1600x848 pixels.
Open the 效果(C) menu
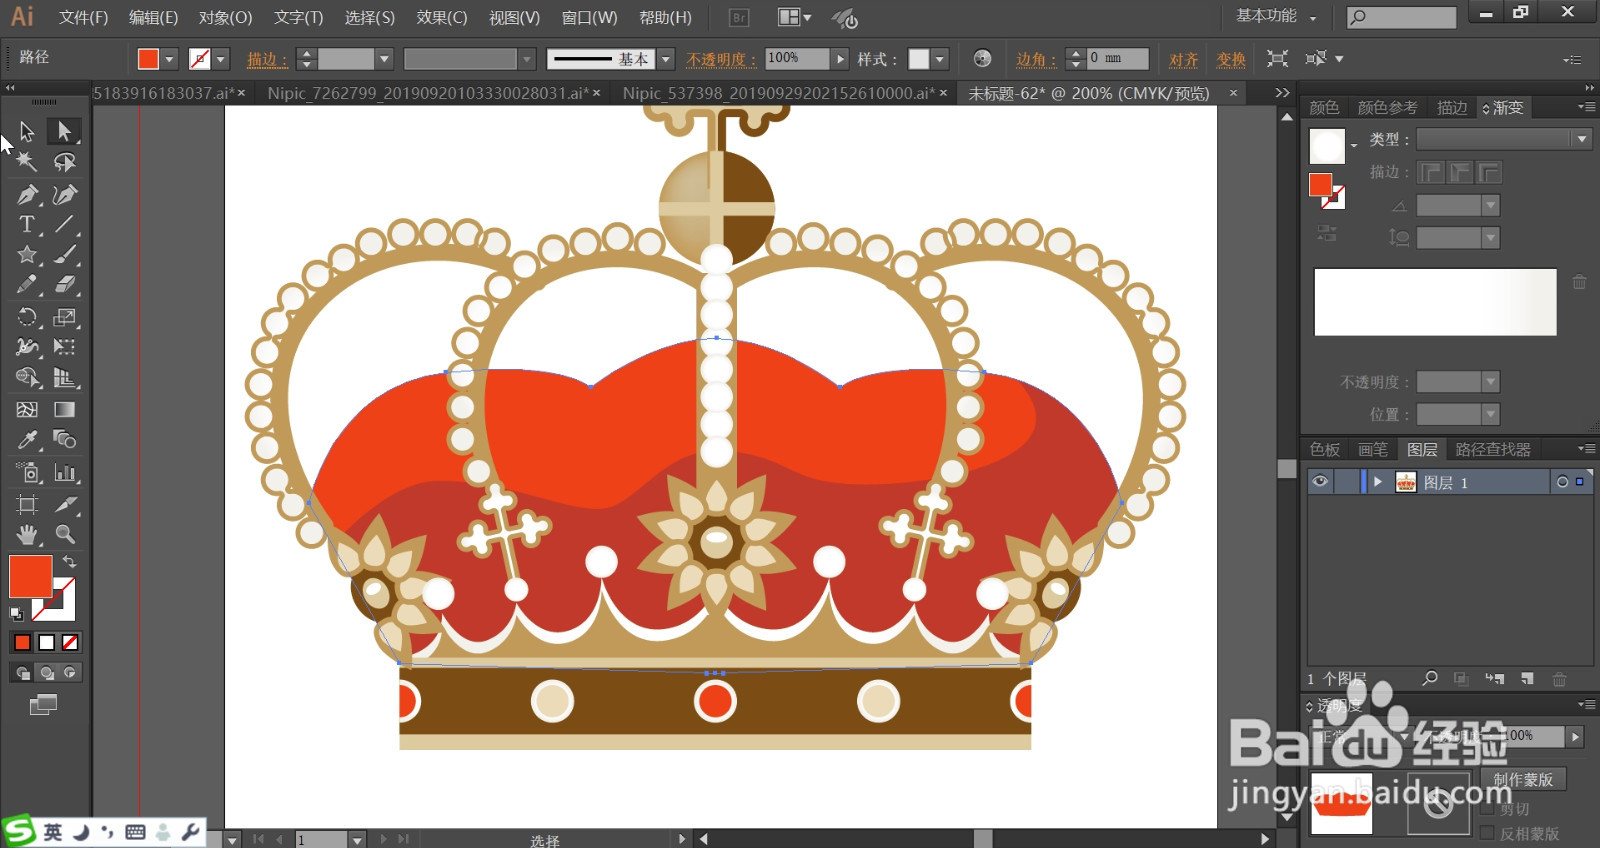pyautogui.click(x=442, y=18)
